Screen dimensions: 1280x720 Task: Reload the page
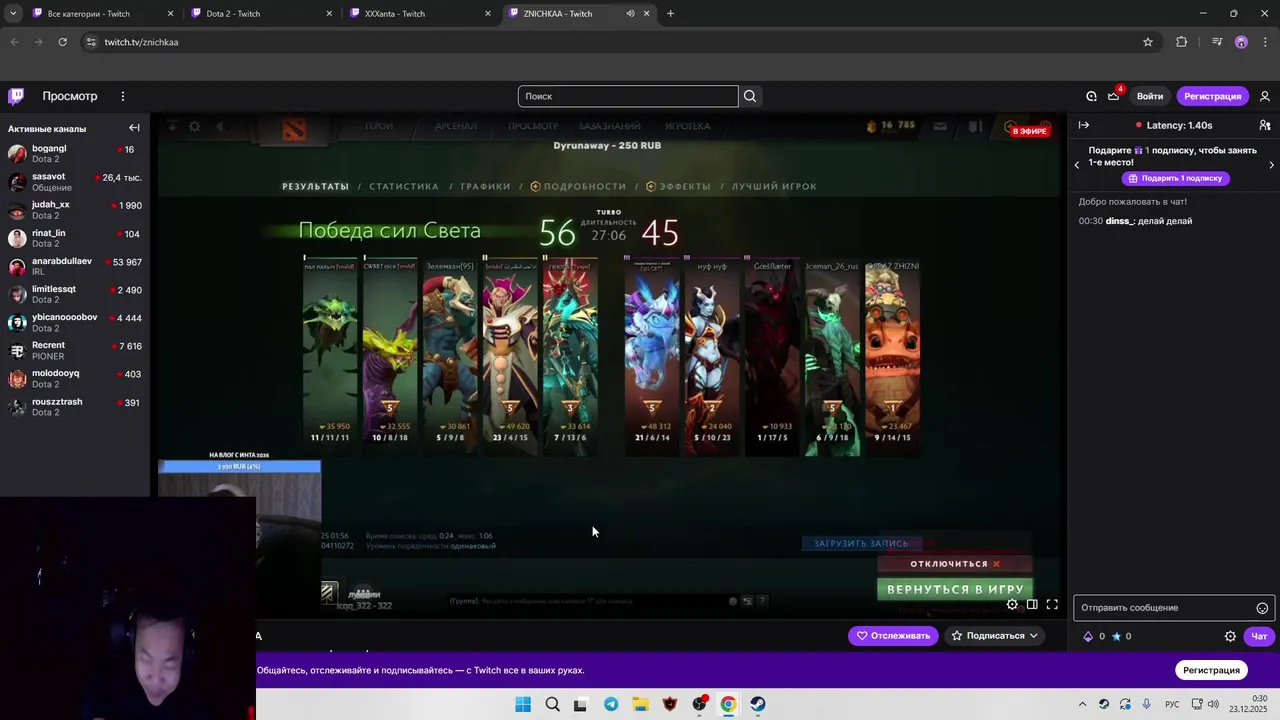[x=62, y=42]
